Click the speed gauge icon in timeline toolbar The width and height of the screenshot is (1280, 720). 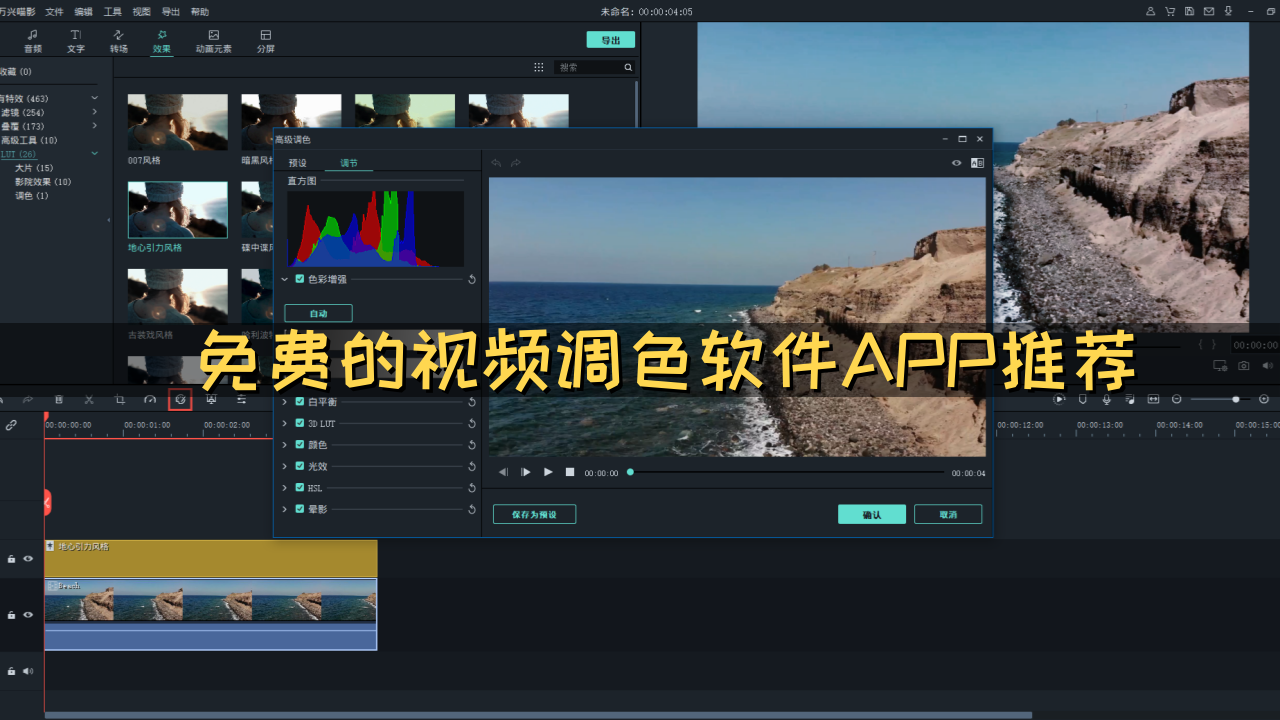click(150, 399)
